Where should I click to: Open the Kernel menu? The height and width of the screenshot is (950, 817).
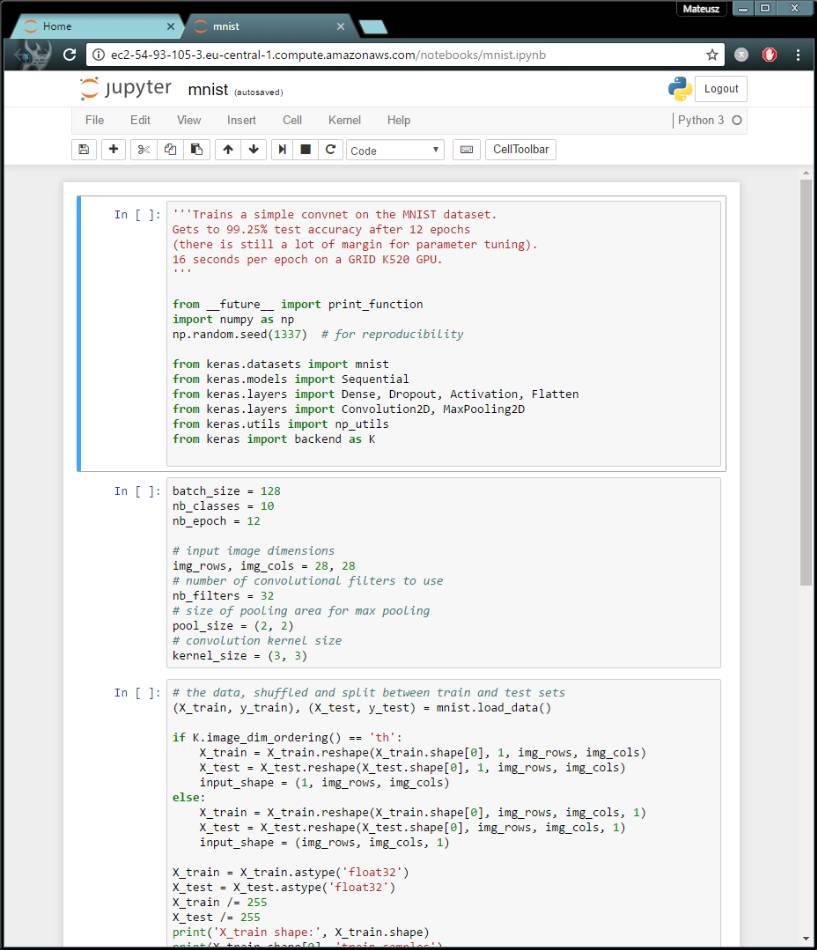344,120
